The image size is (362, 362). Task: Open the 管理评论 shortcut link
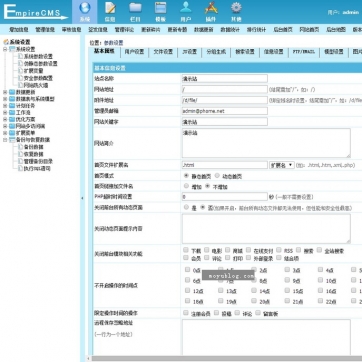click(x=124, y=29)
